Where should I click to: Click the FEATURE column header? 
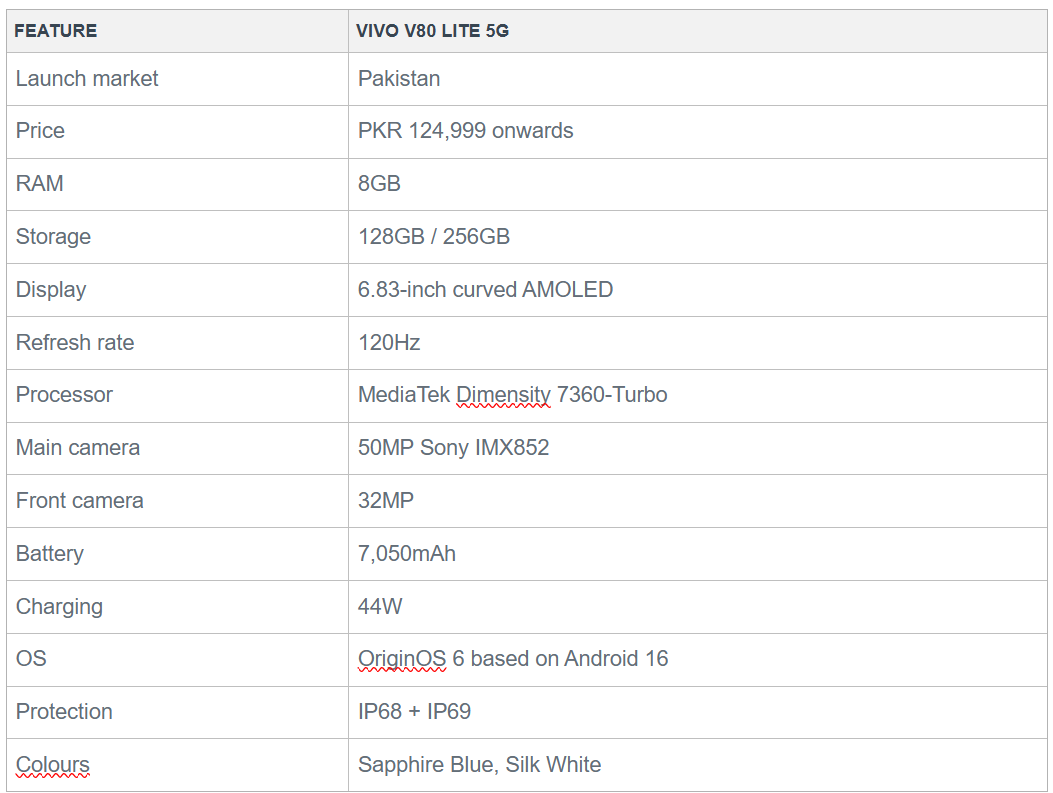pyautogui.click(x=56, y=31)
